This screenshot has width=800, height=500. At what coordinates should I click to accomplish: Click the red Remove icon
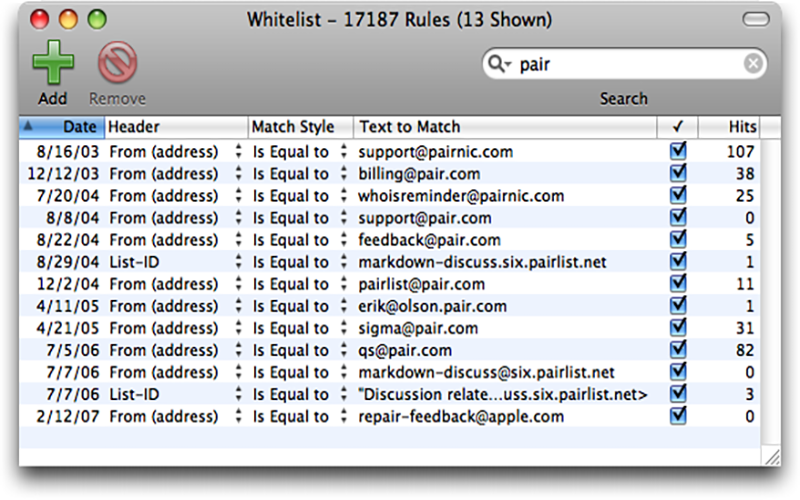tap(117, 62)
